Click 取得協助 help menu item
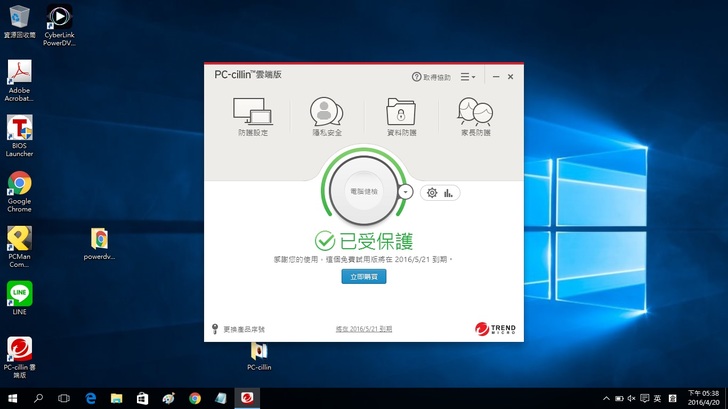Viewport: 728px width, 409px height. point(432,77)
